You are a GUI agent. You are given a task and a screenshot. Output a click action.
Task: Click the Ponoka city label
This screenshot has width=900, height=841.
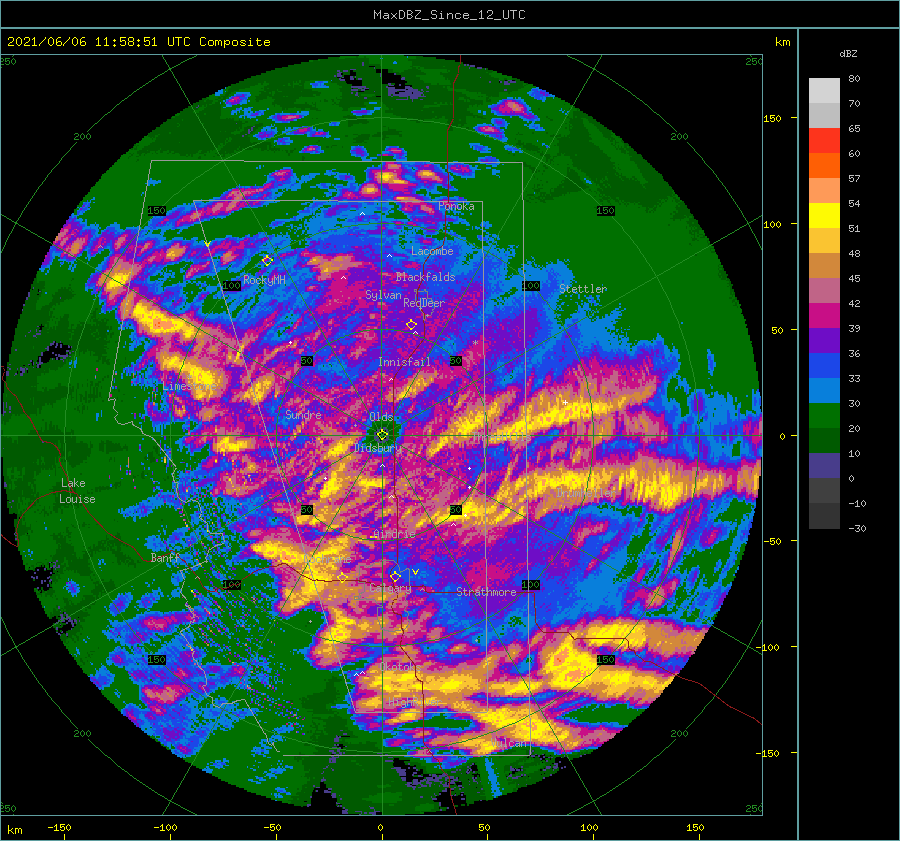pyautogui.click(x=456, y=206)
